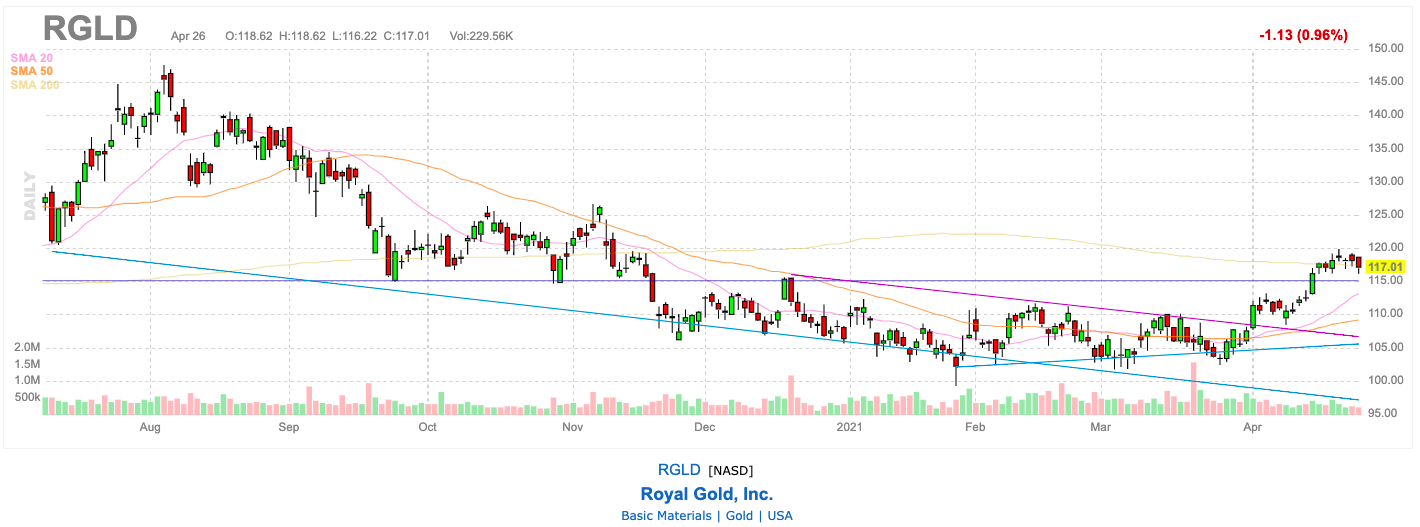
Task: Click the L:116.22 low value
Action: [357, 35]
